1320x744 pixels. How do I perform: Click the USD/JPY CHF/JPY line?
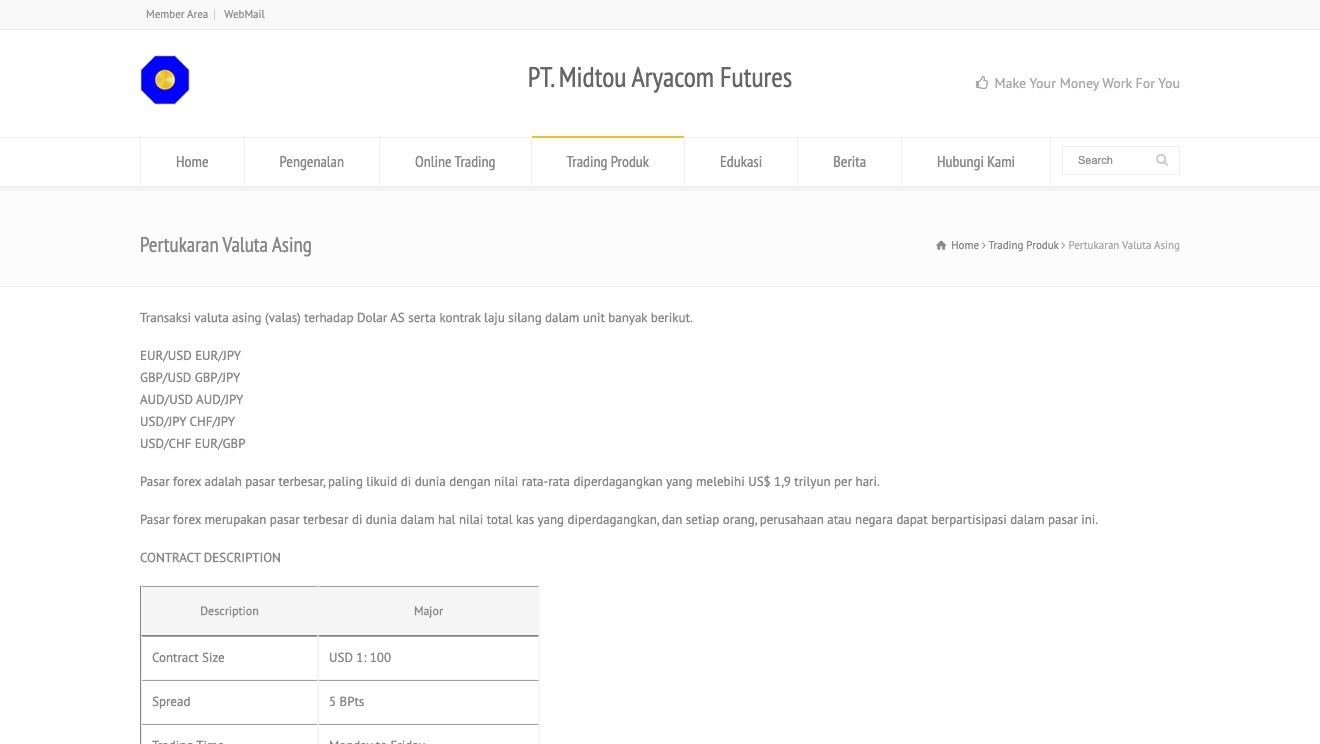[x=187, y=421]
